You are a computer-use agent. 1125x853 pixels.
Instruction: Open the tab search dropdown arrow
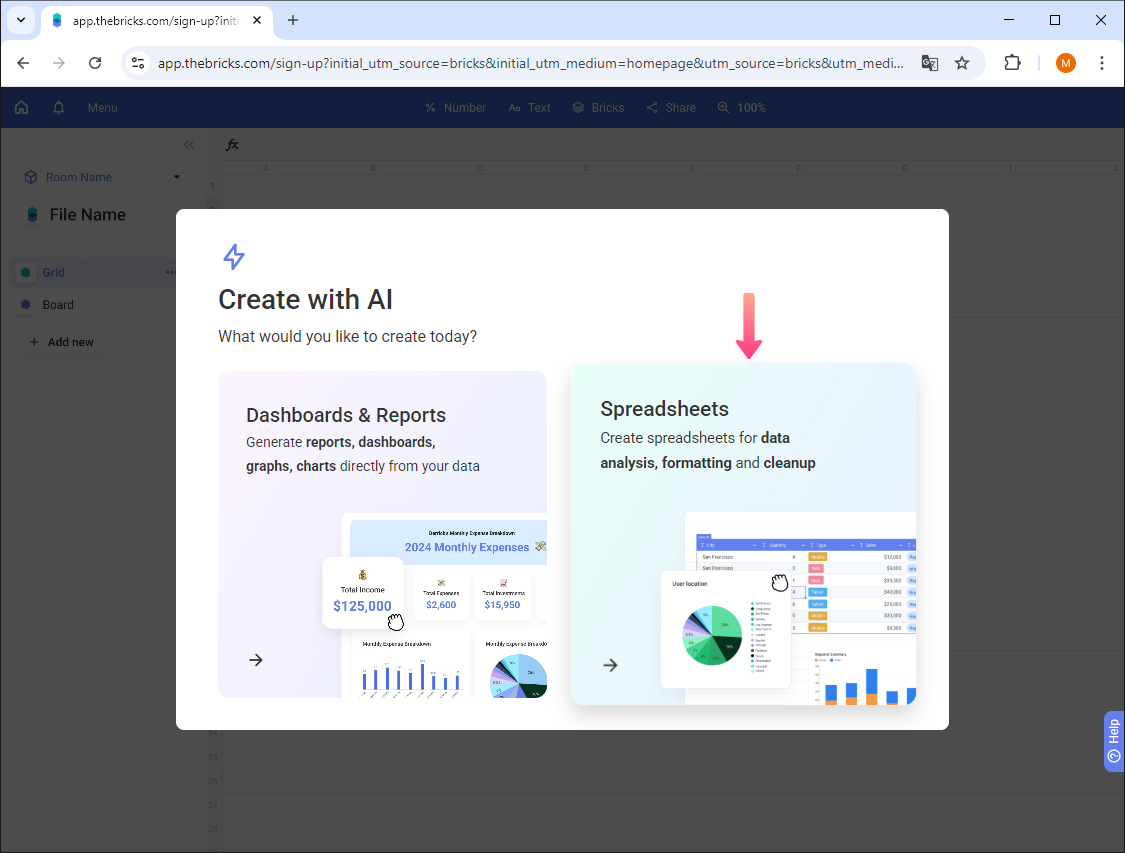coord(21,20)
